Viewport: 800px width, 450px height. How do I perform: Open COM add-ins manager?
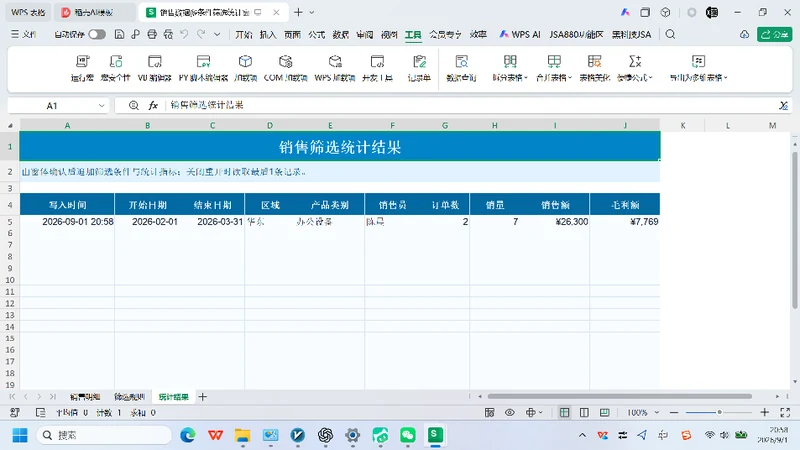(x=285, y=68)
